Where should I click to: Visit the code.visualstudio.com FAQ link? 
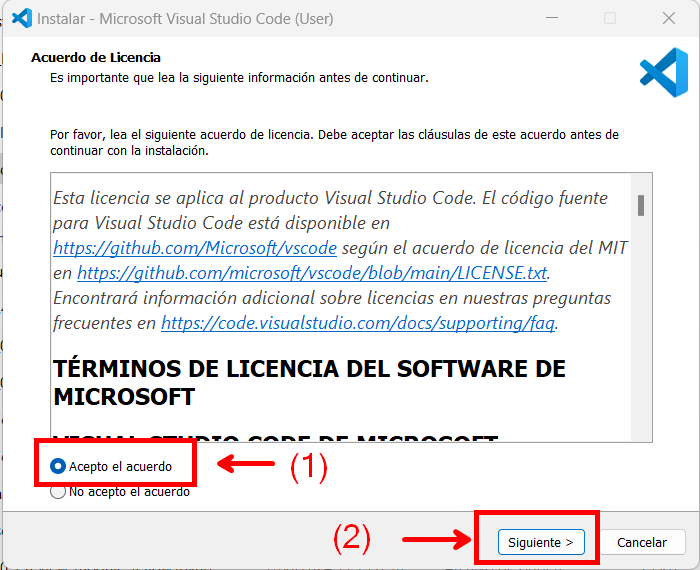pyautogui.click(x=358, y=323)
